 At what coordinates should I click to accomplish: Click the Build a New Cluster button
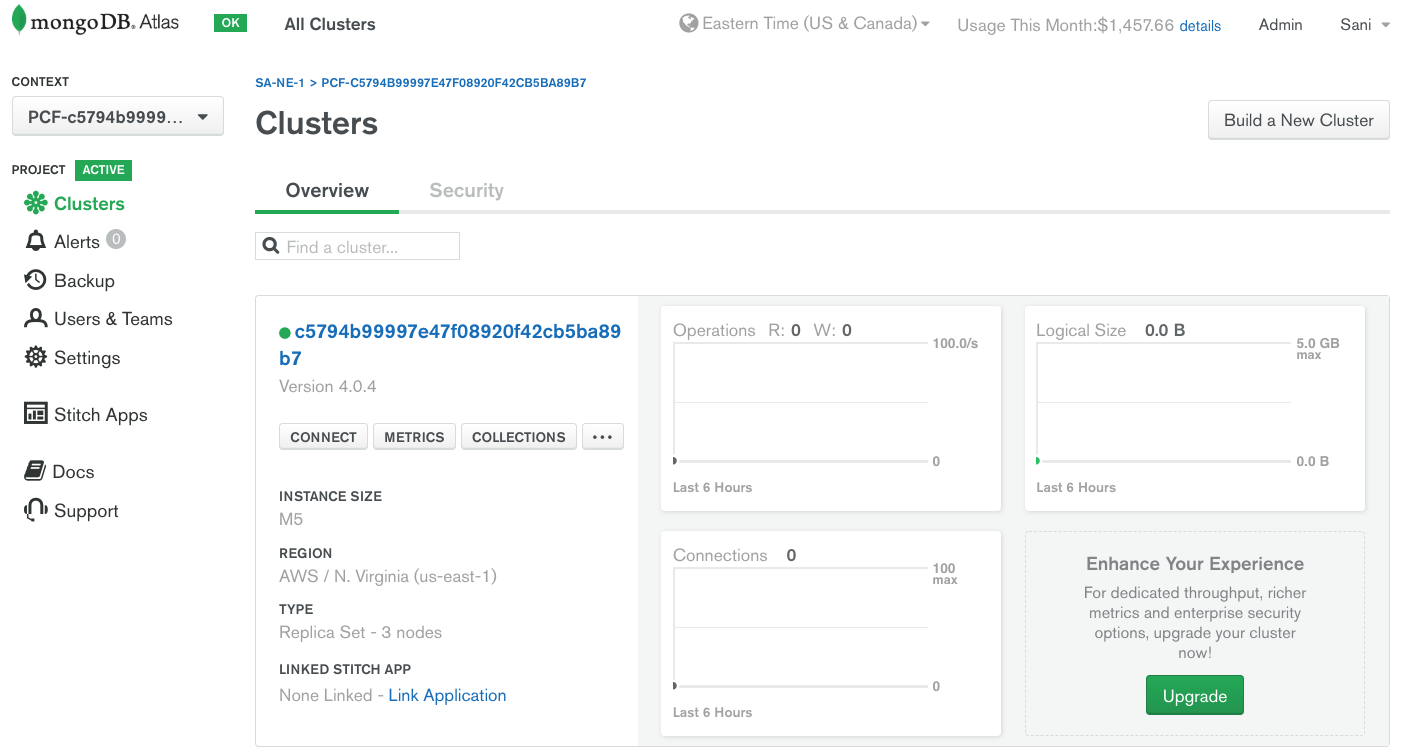tap(1298, 120)
